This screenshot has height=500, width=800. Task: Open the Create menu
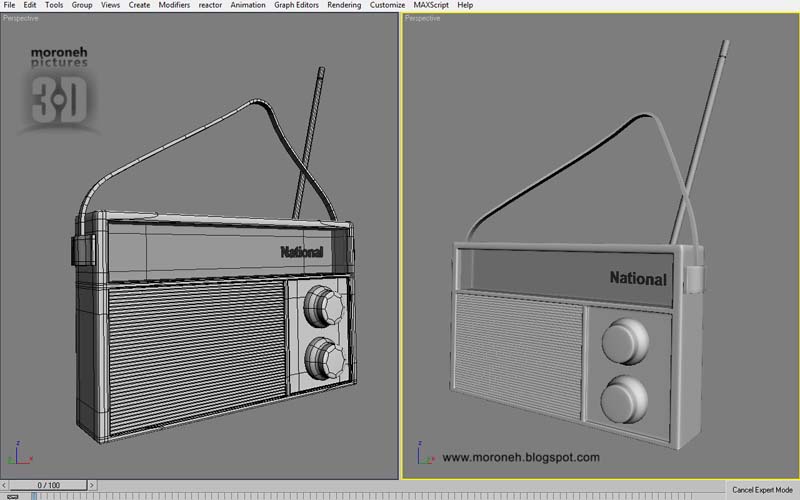pos(139,5)
